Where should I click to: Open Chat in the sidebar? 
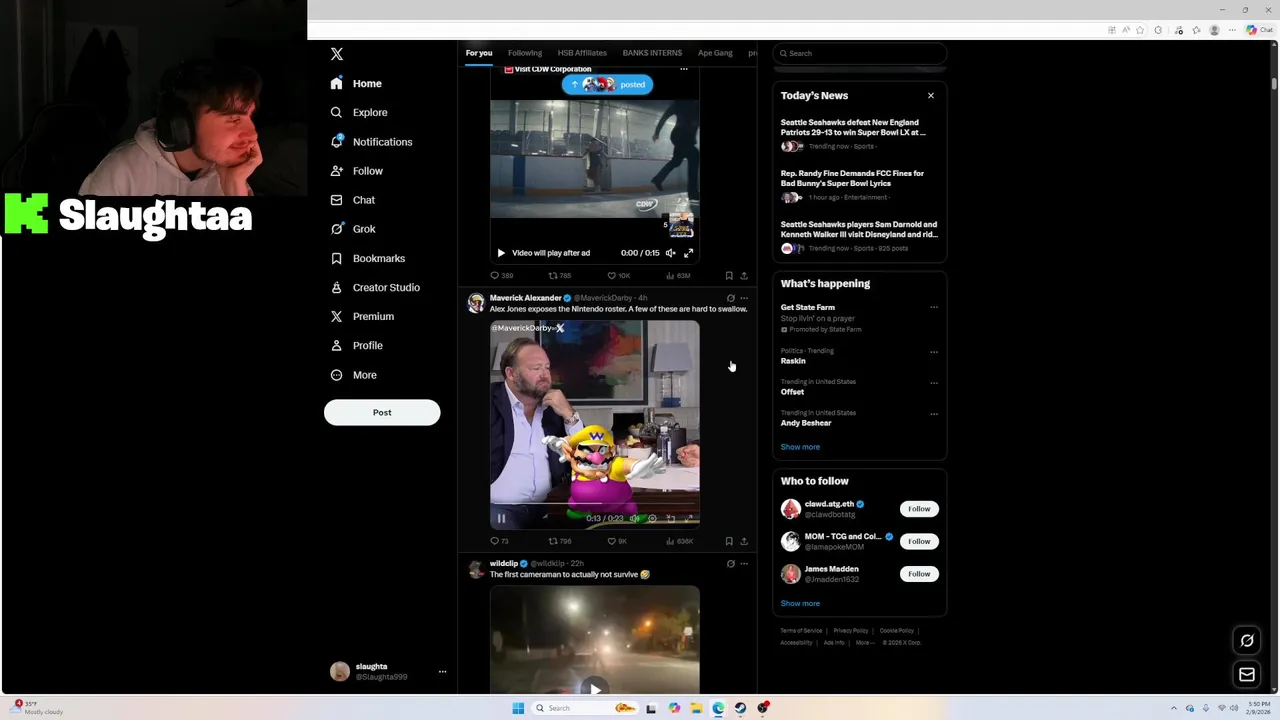tap(353, 200)
